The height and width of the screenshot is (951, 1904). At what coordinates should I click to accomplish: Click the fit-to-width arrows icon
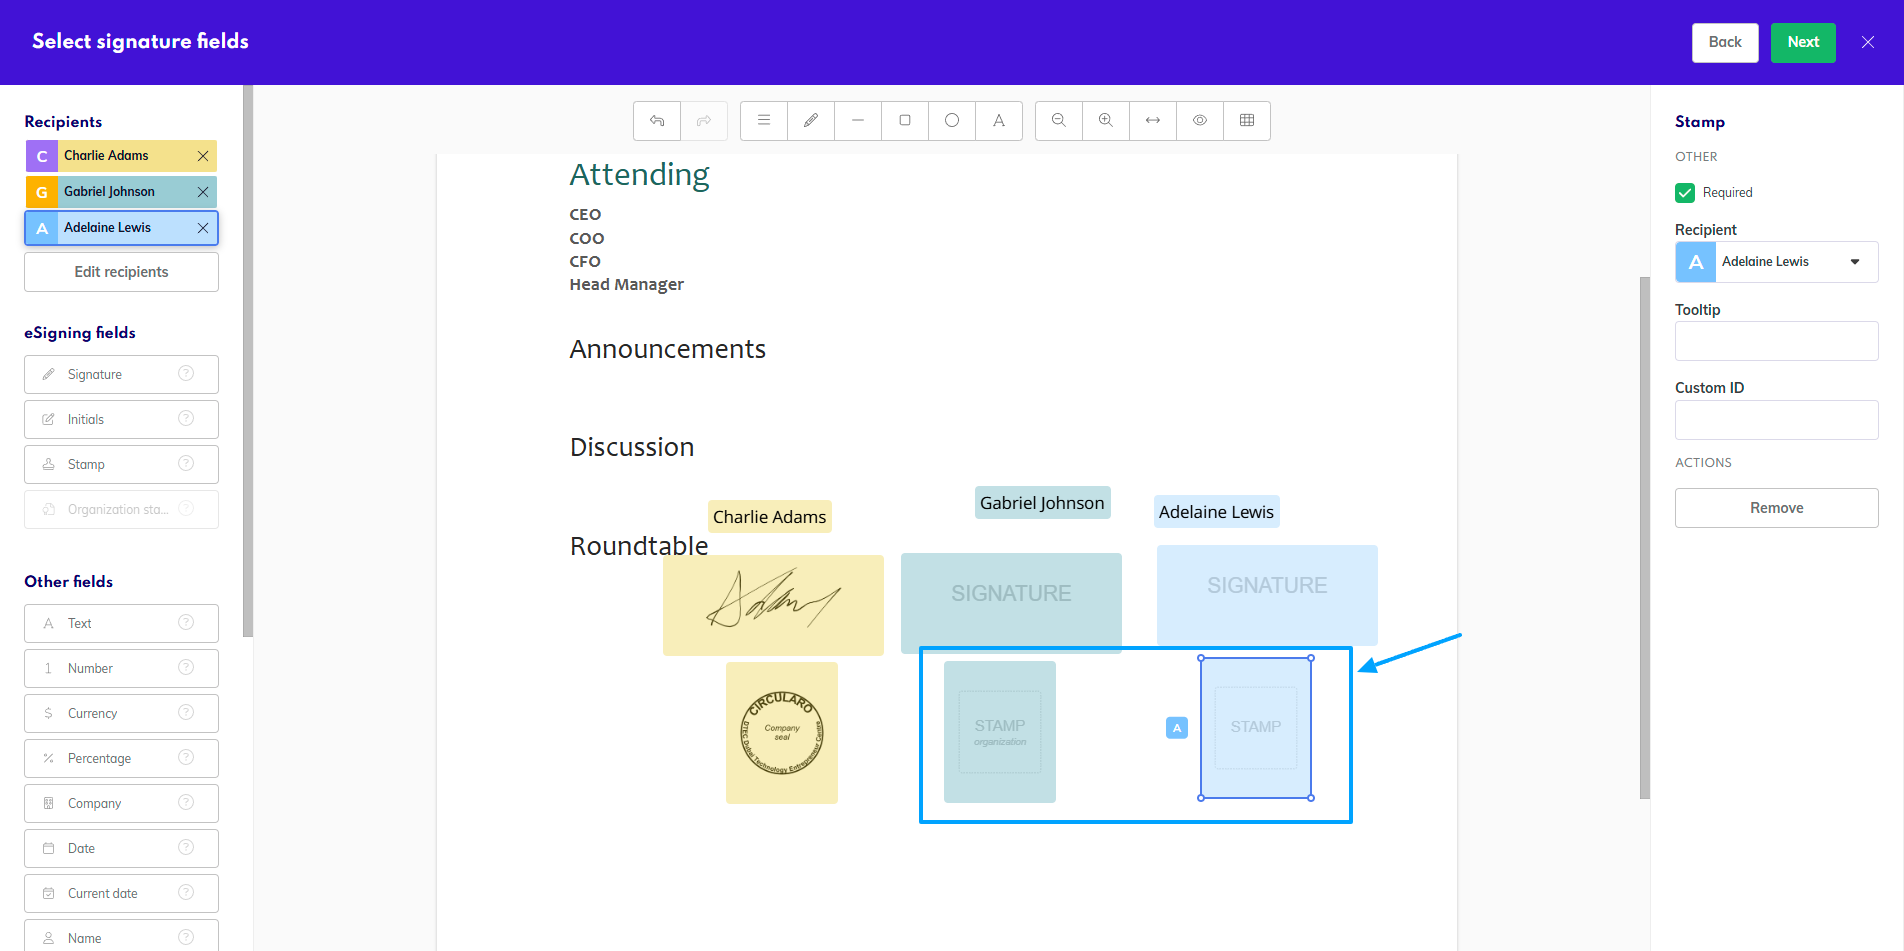point(1153,121)
